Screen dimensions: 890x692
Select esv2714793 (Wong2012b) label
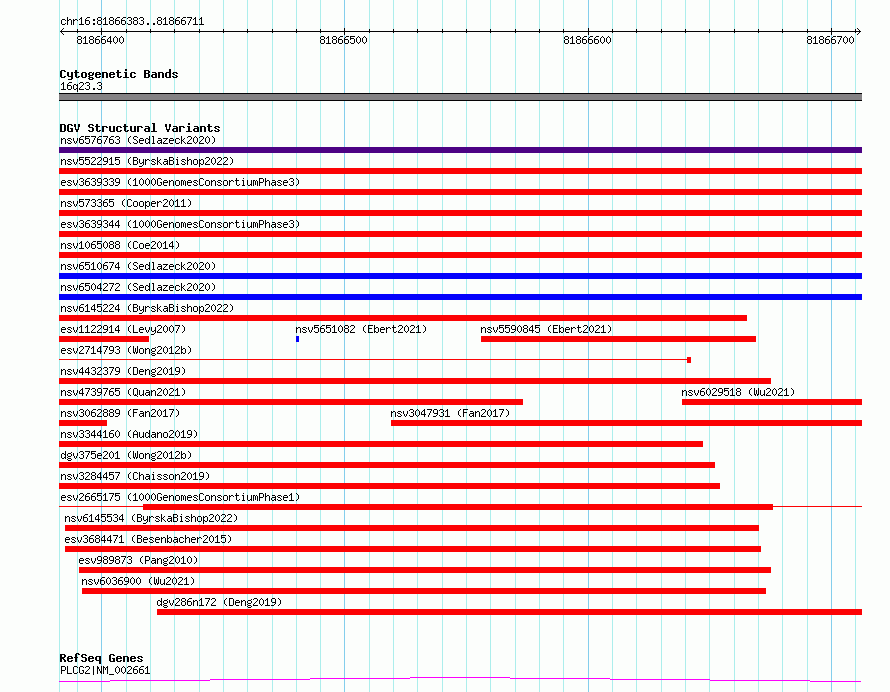126,350
